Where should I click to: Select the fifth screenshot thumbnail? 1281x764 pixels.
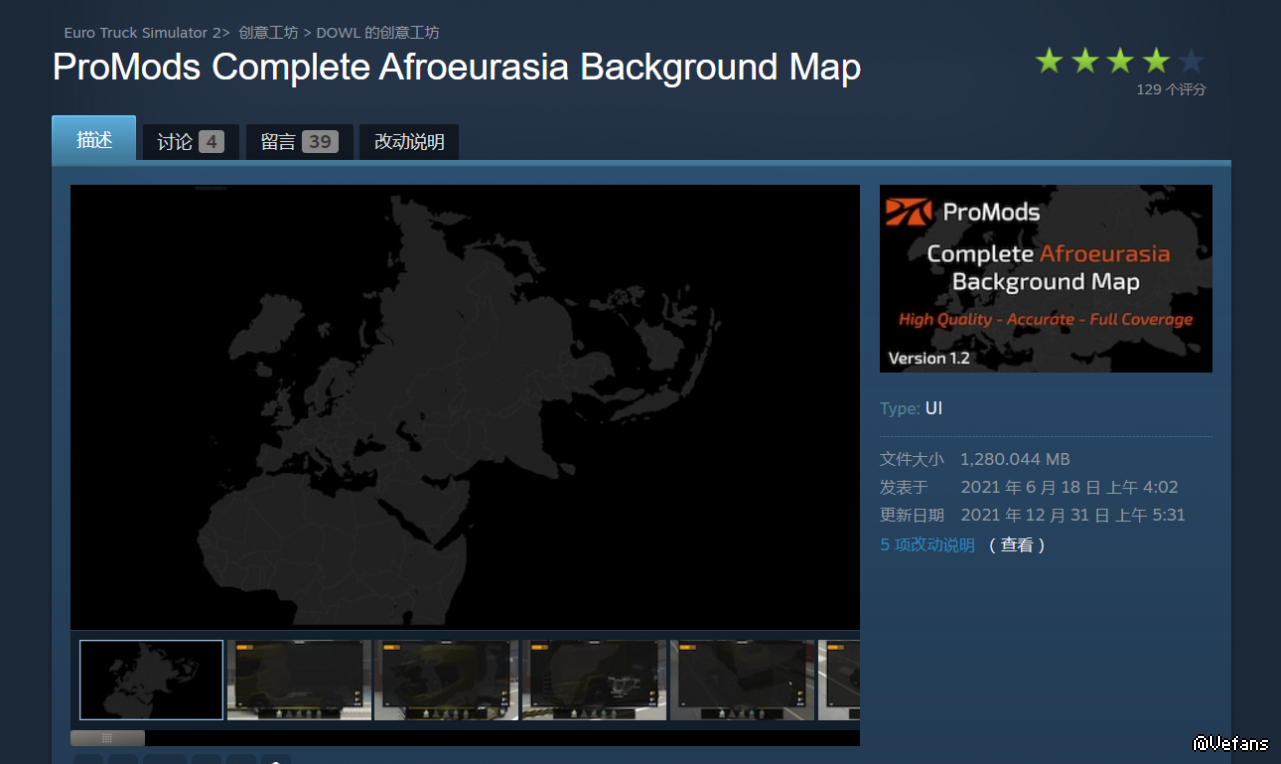click(x=741, y=680)
